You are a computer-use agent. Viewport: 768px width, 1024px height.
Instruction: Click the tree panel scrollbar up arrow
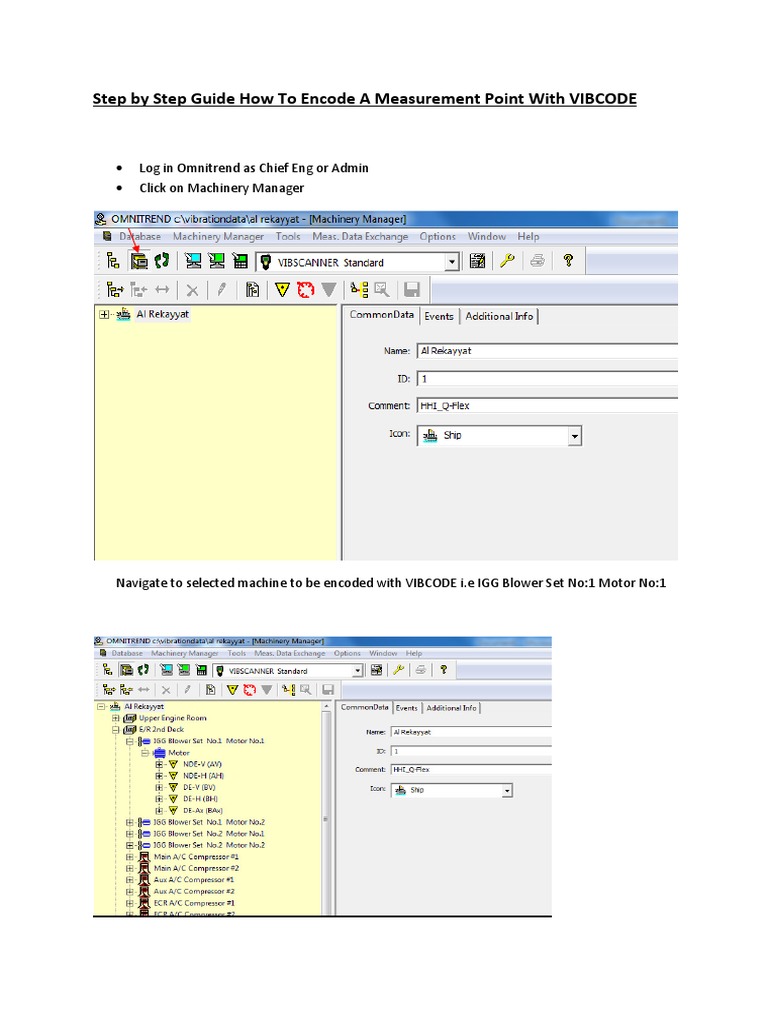tap(326, 707)
